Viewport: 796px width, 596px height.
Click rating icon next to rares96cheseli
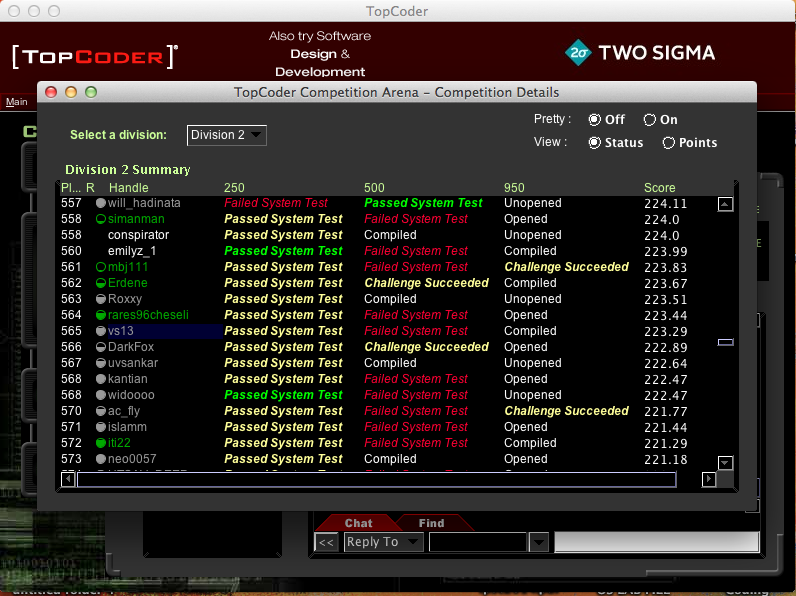pos(101,315)
